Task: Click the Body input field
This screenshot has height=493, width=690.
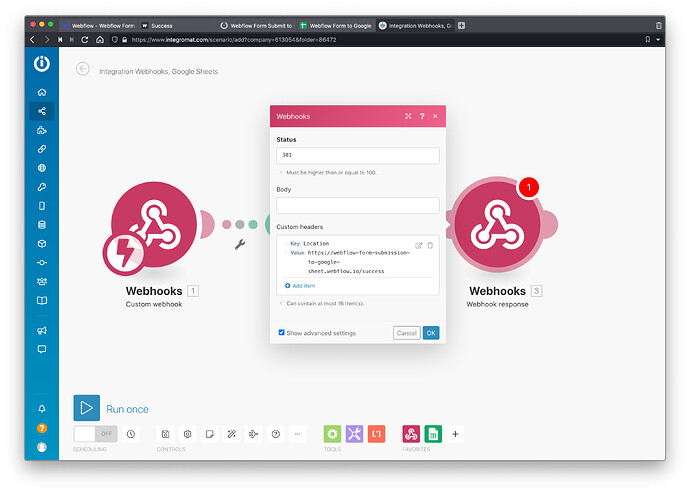Action: point(358,206)
